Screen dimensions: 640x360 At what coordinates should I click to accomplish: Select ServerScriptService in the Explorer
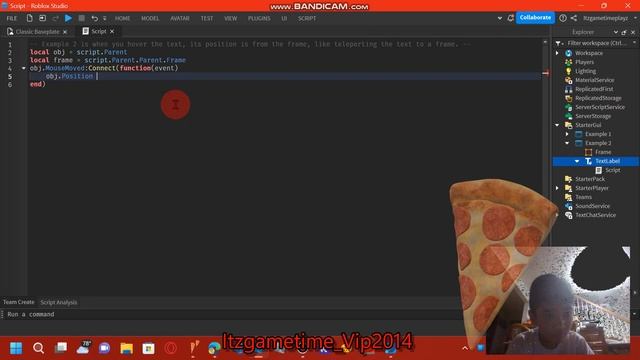[600, 107]
